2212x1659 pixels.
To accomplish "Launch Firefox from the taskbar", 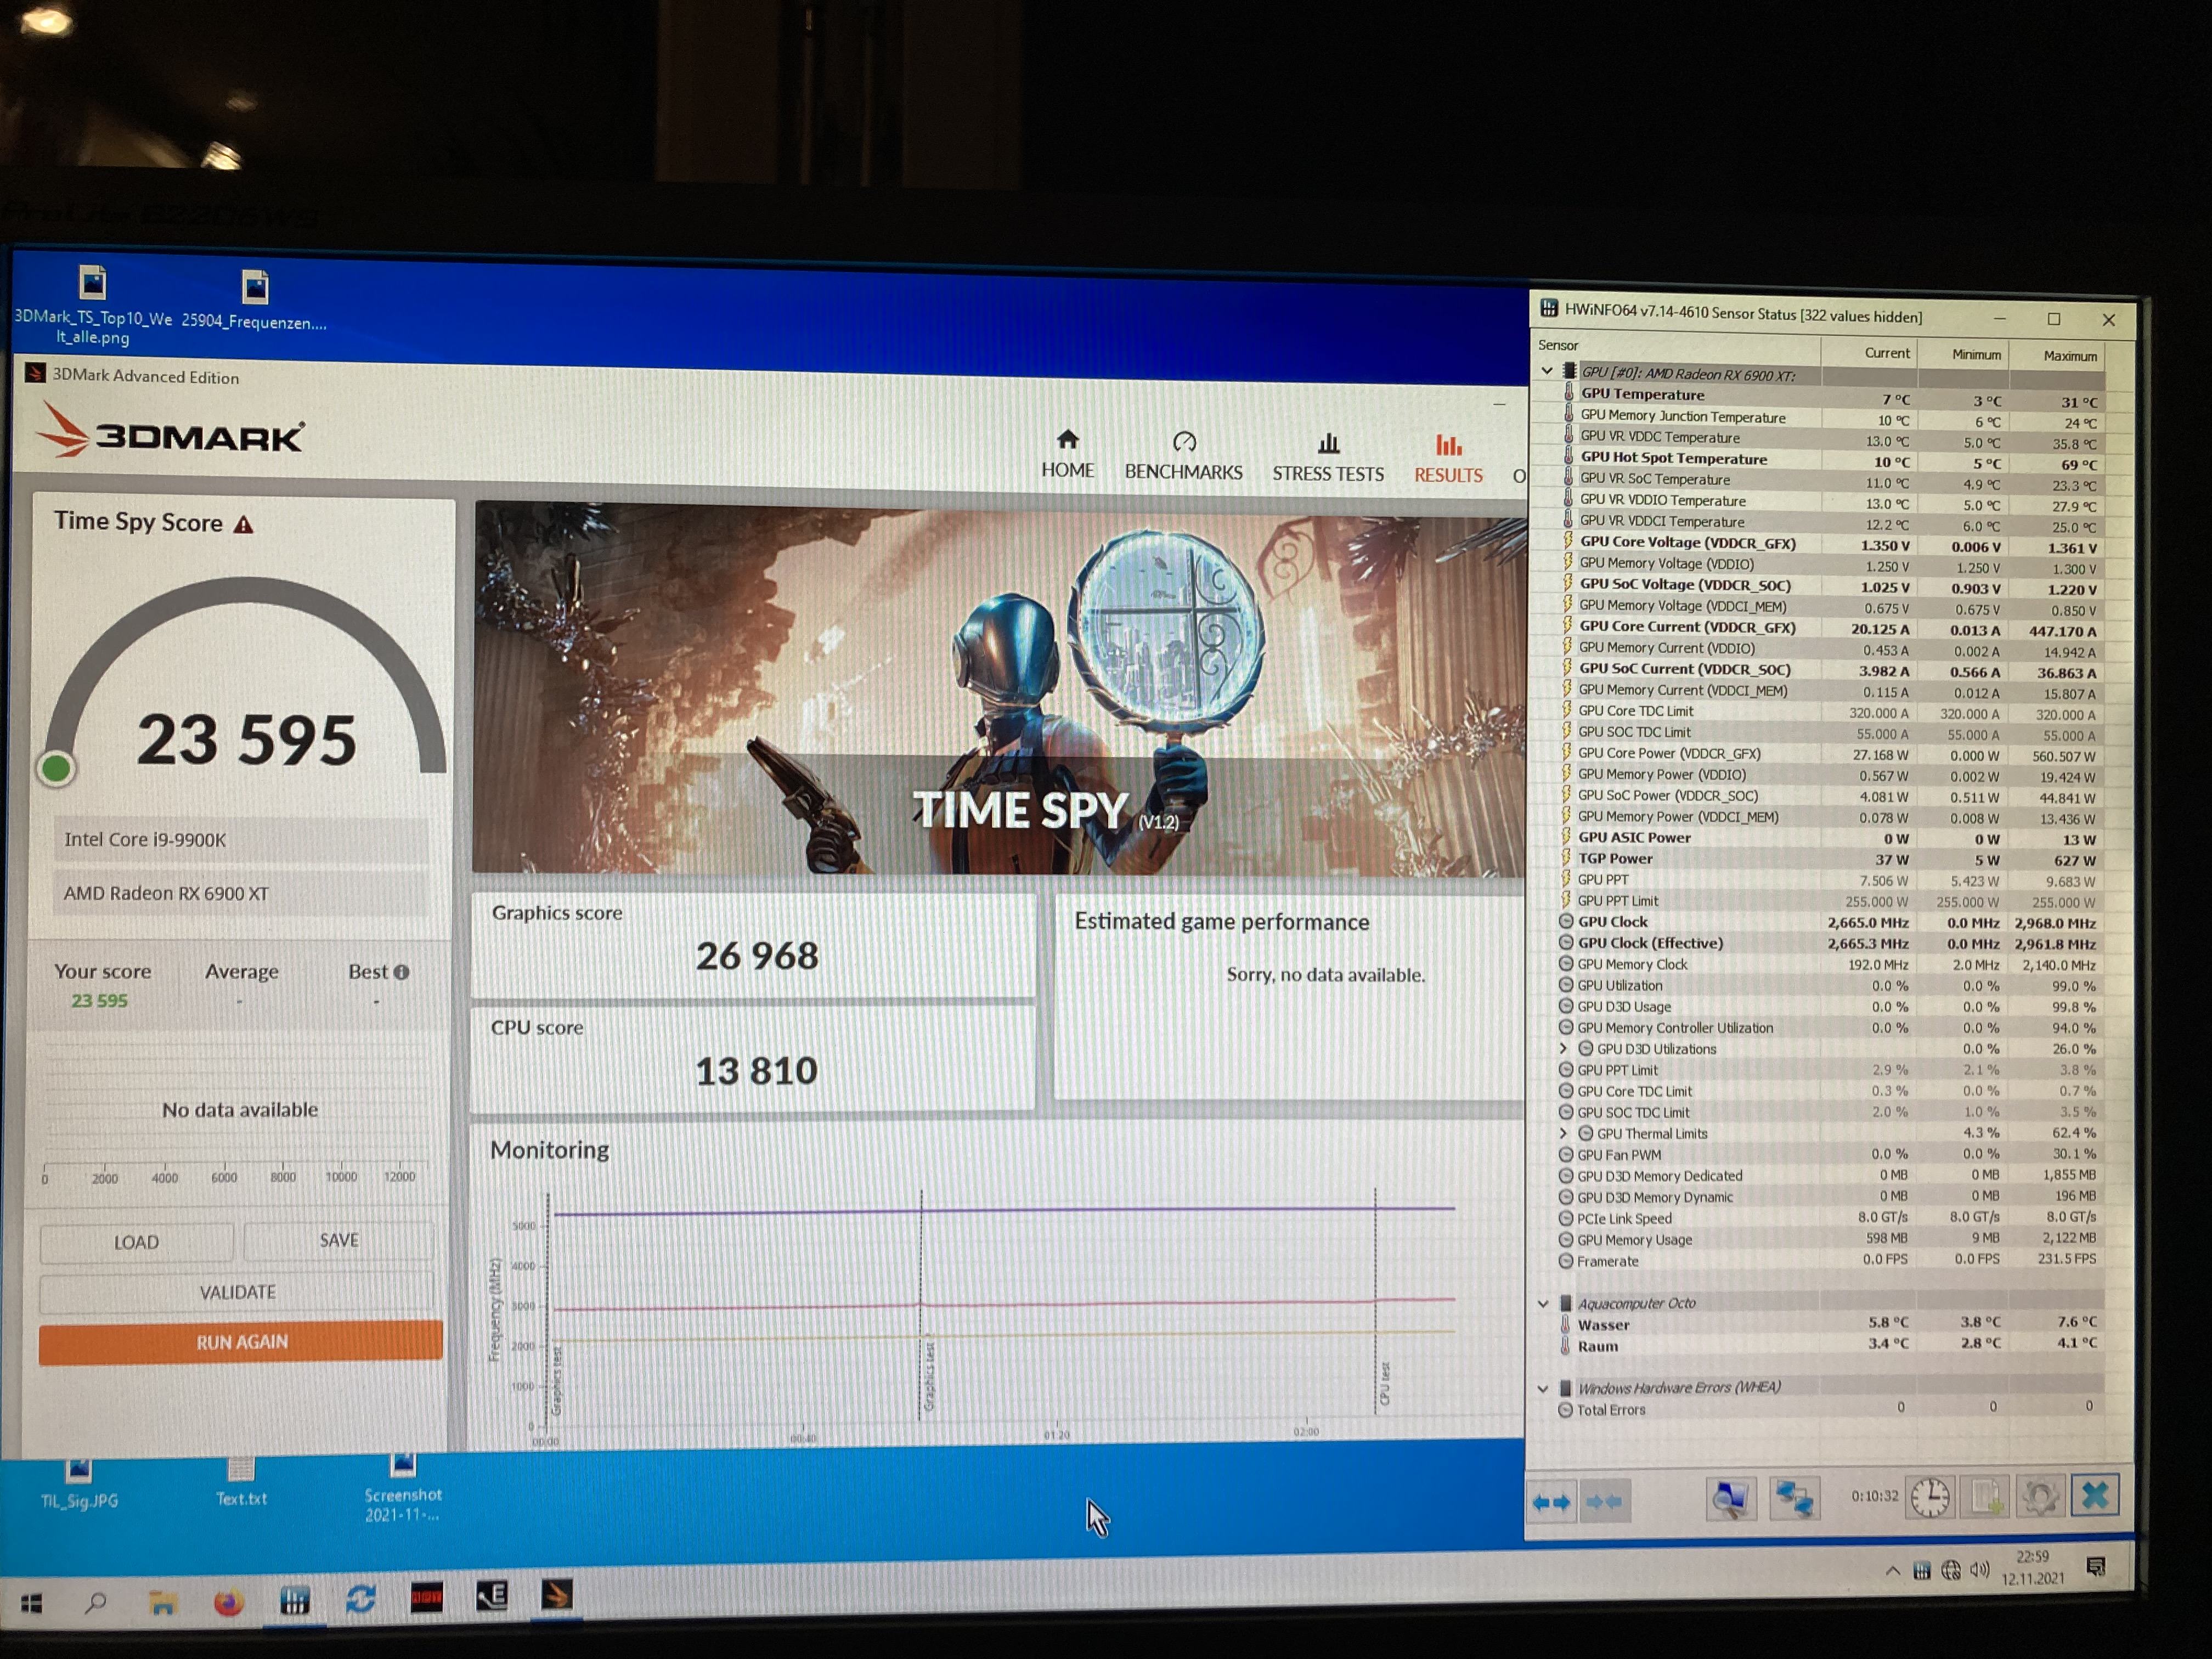I will tap(229, 1602).
